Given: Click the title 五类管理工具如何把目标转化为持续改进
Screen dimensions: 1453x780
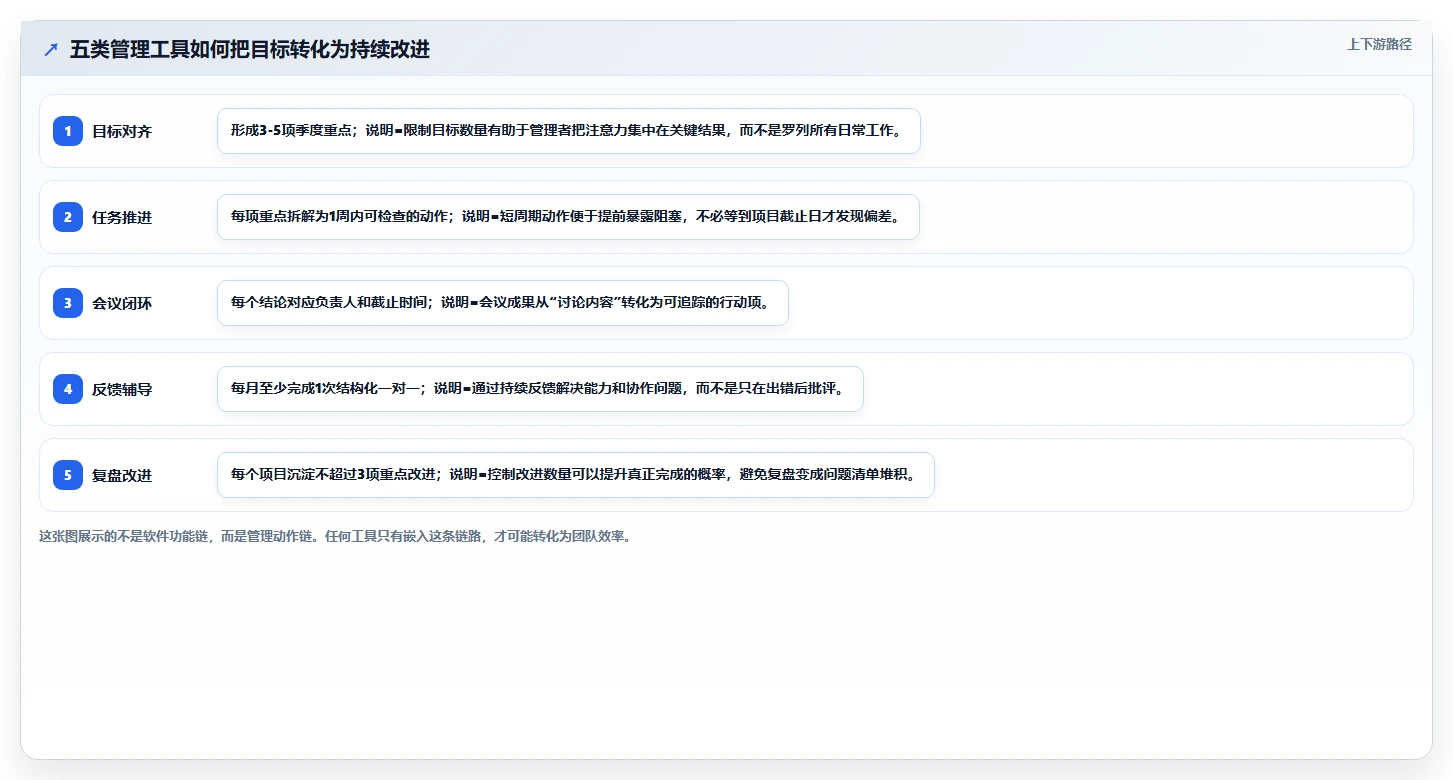Looking at the screenshot, I should [x=250, y=50].
